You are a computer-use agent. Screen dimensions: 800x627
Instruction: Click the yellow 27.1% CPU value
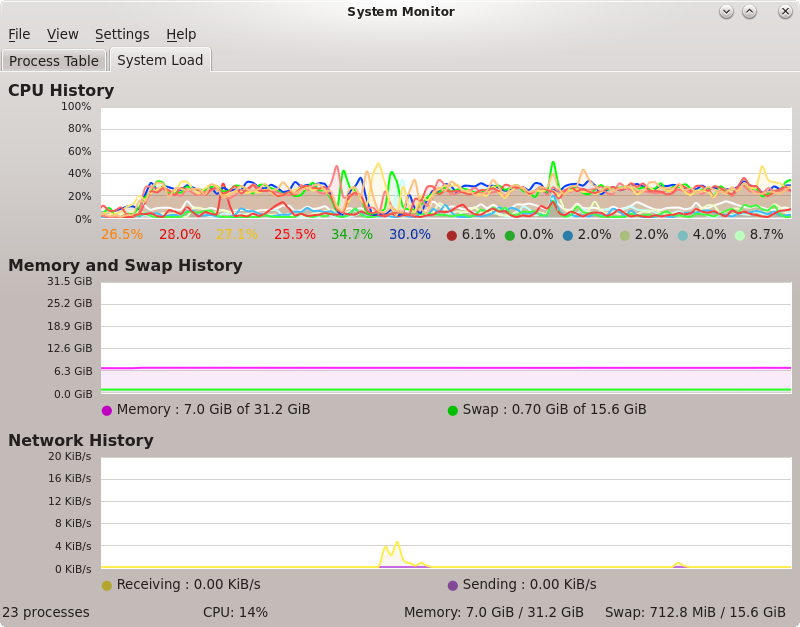click(237, 234)
